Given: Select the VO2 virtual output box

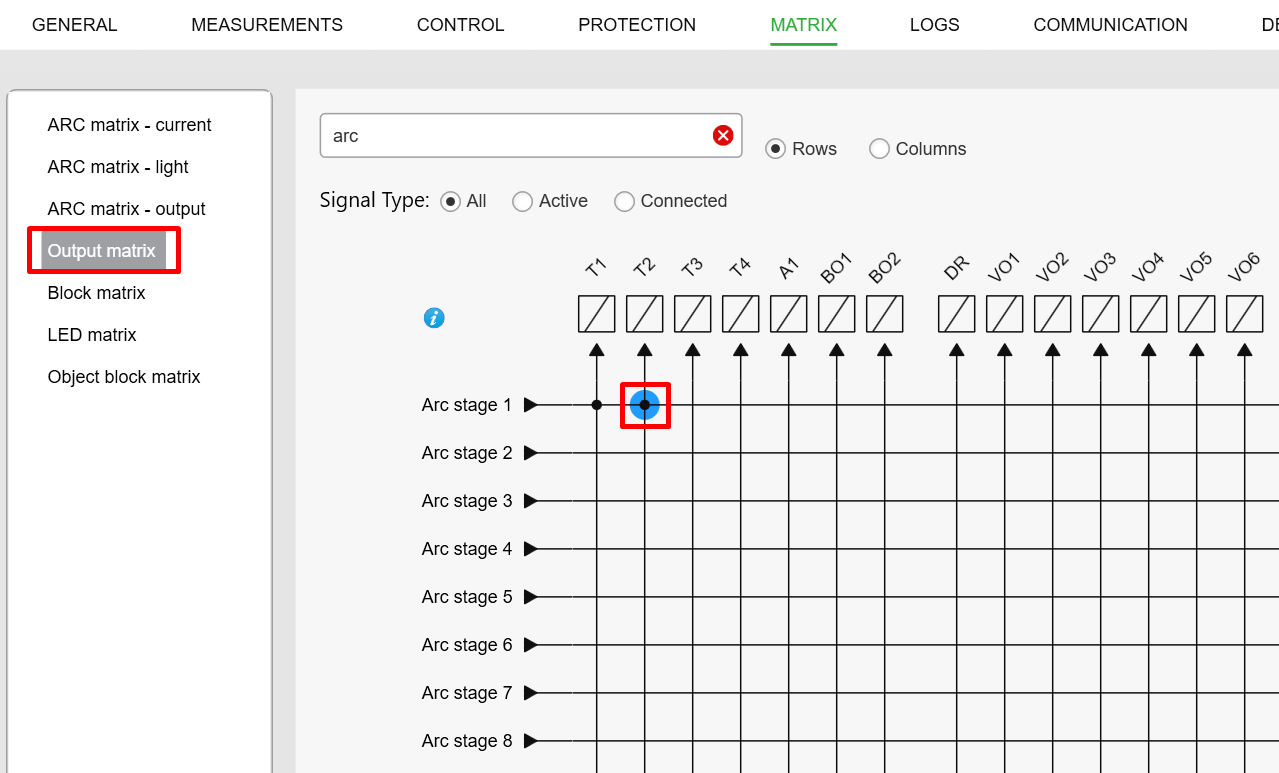Looking at the screenshot, I should click(x=1053, y=314).
